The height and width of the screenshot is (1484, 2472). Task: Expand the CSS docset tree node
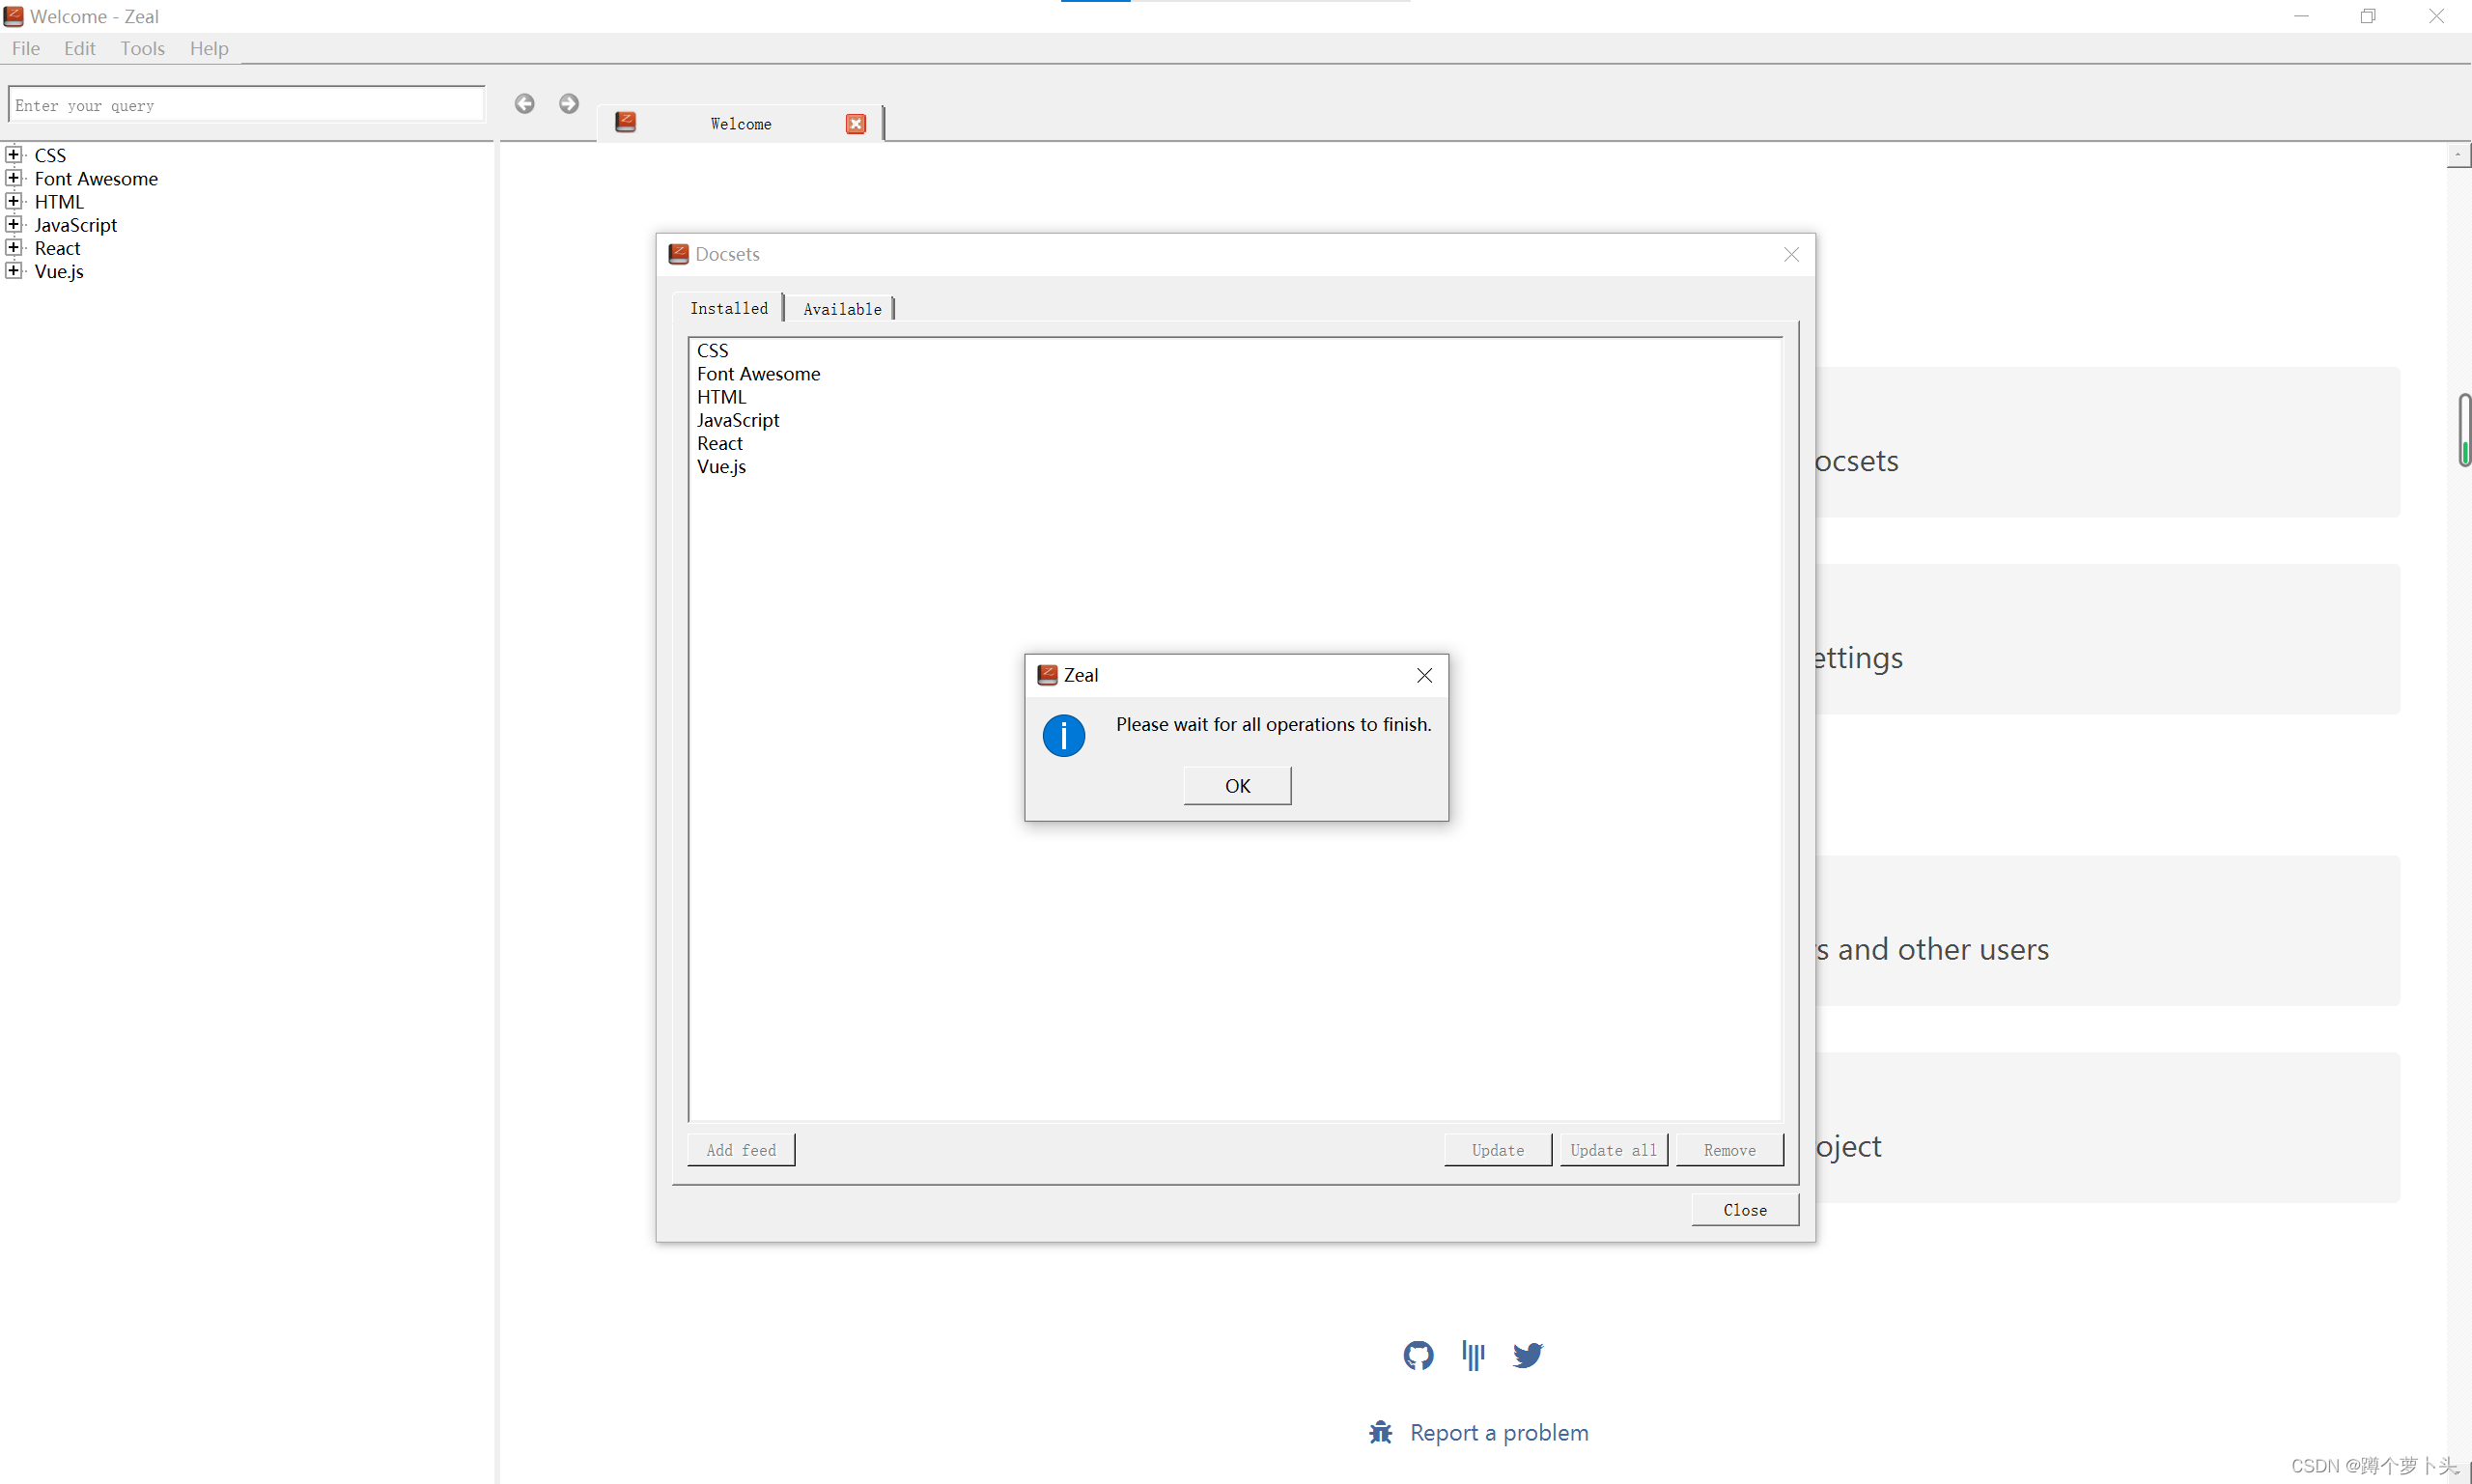coord(13,155)
